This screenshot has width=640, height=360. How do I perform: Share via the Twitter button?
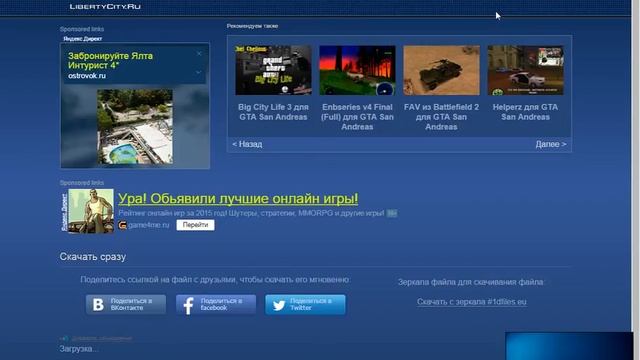tap(305, 304)
